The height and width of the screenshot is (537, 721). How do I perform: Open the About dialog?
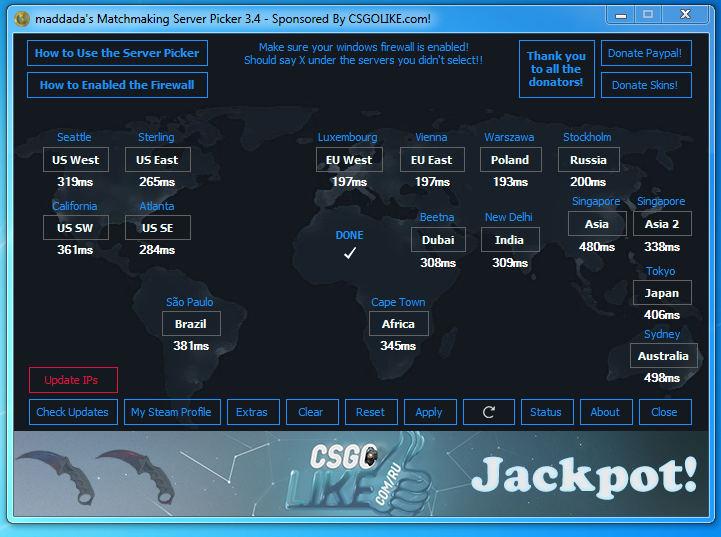[x=605, y=412]
